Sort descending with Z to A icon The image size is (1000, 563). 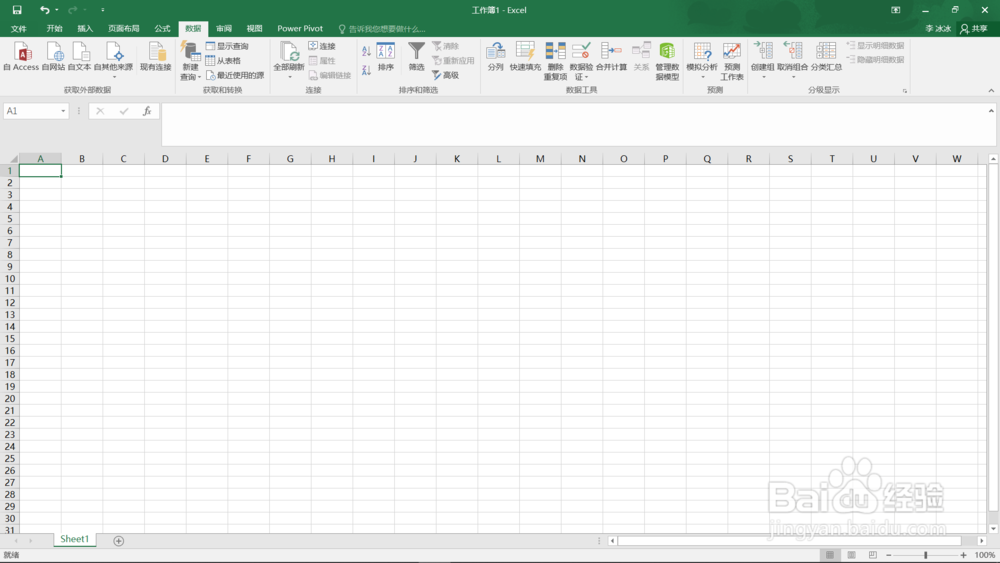pyautogui.click(x=366, y=69)
